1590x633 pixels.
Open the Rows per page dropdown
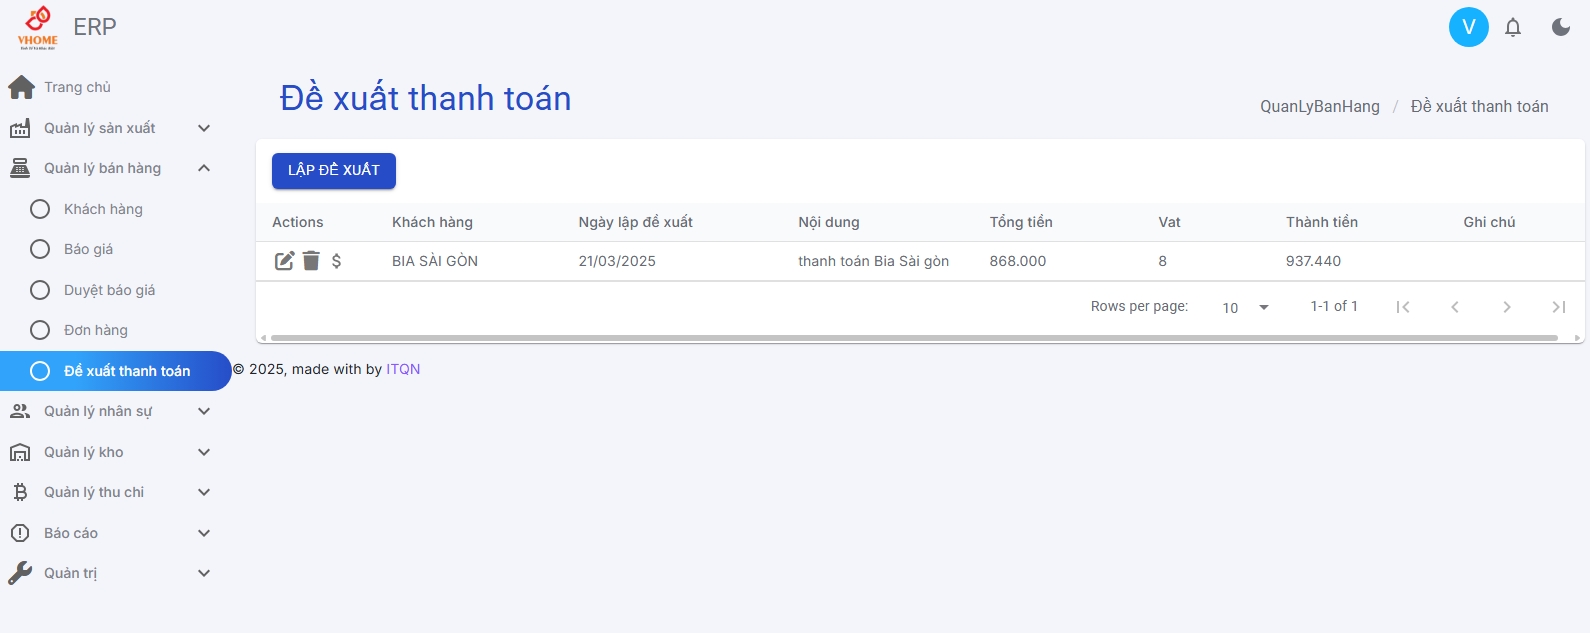(1245, 307)
